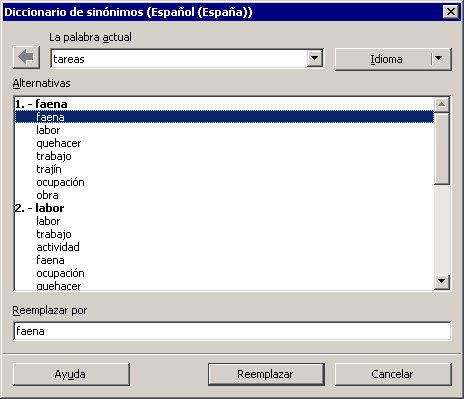Close the Diccionario de sinónimos dialog
The height and width of the screenshot is (399, 464).
click(x=451, y=12)
